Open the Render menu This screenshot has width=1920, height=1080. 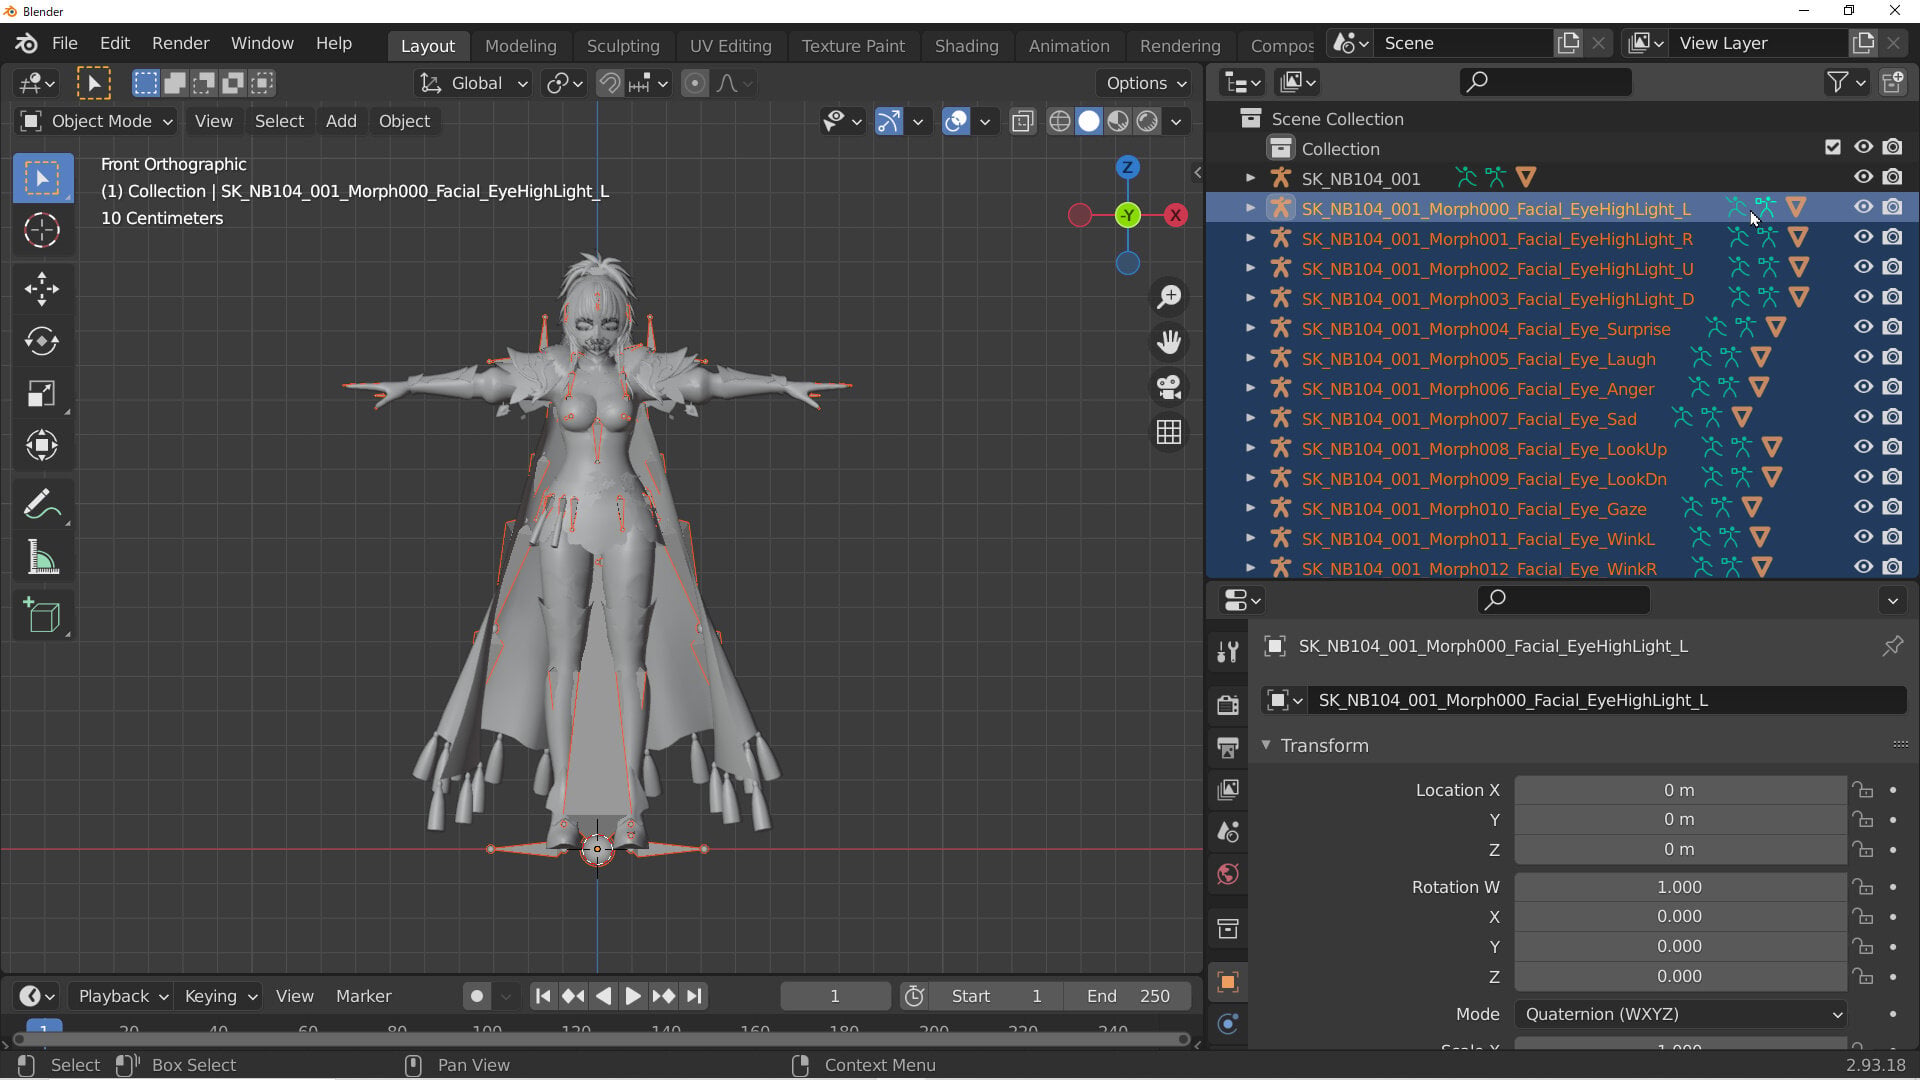pyautogui.click(x=180, y=44)
